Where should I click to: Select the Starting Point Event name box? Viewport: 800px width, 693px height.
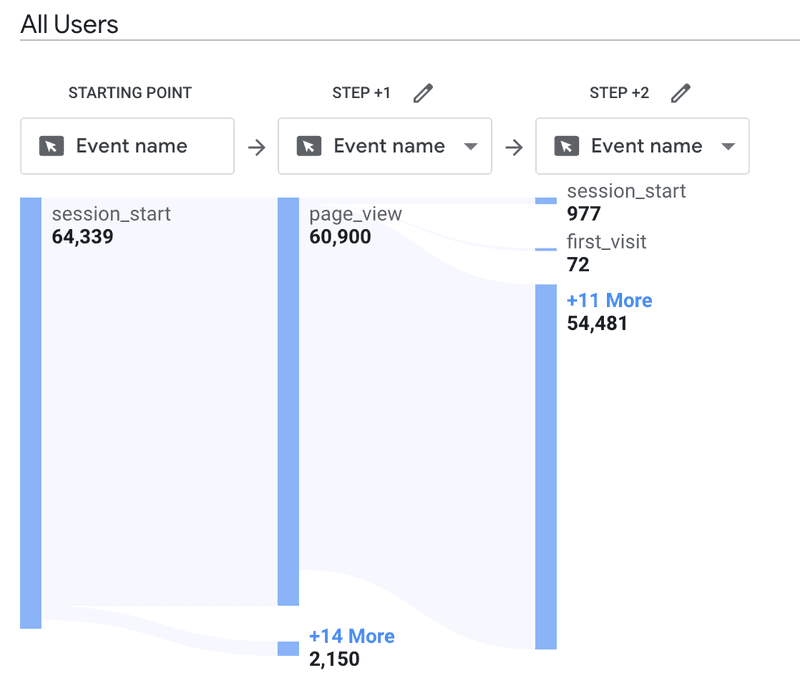tap(127, 146)
